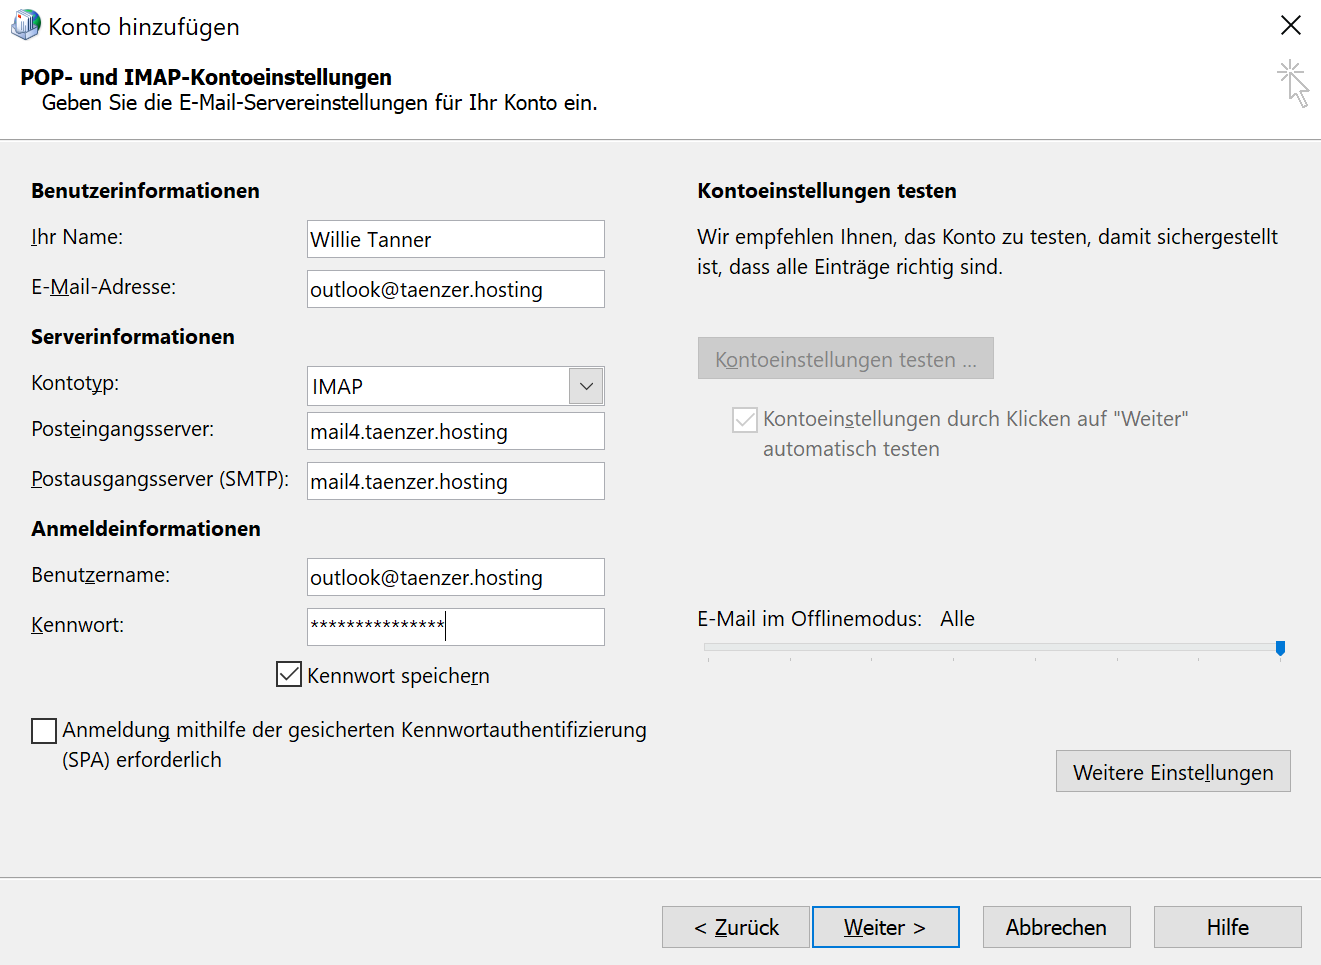The height and width of the screenshot is (965, 1321).
Task: Close the Konto hinzufügen dialog
Action: click(1291, 25)
